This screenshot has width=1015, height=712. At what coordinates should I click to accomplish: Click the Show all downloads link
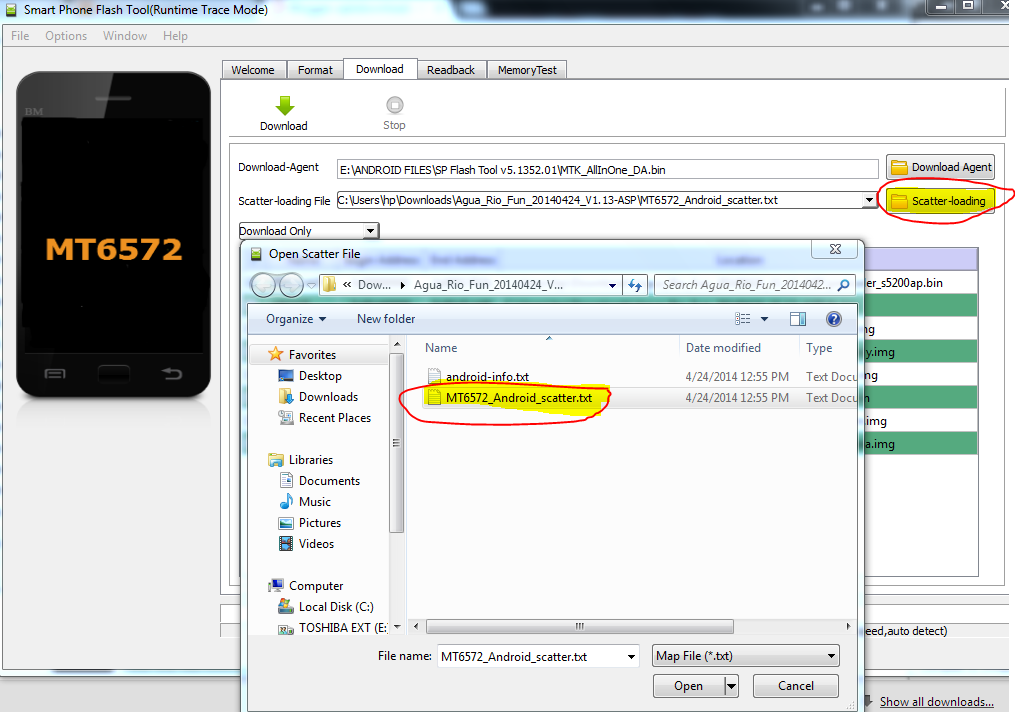click(936, 702)
